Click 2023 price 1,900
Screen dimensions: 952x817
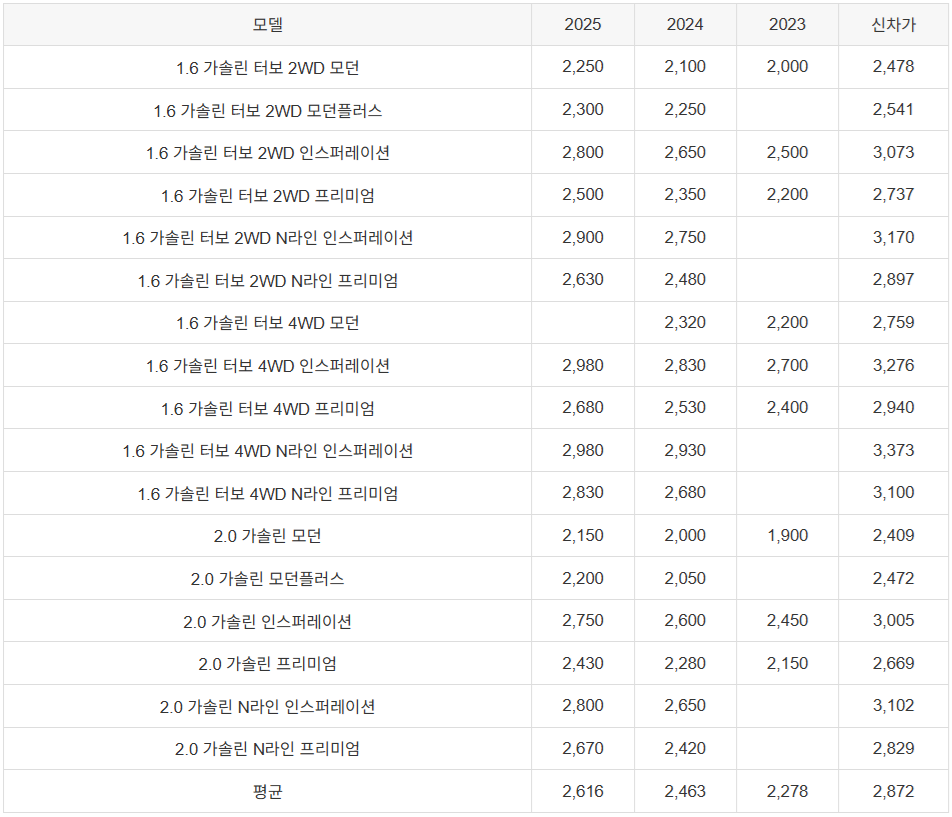(787, 535)
